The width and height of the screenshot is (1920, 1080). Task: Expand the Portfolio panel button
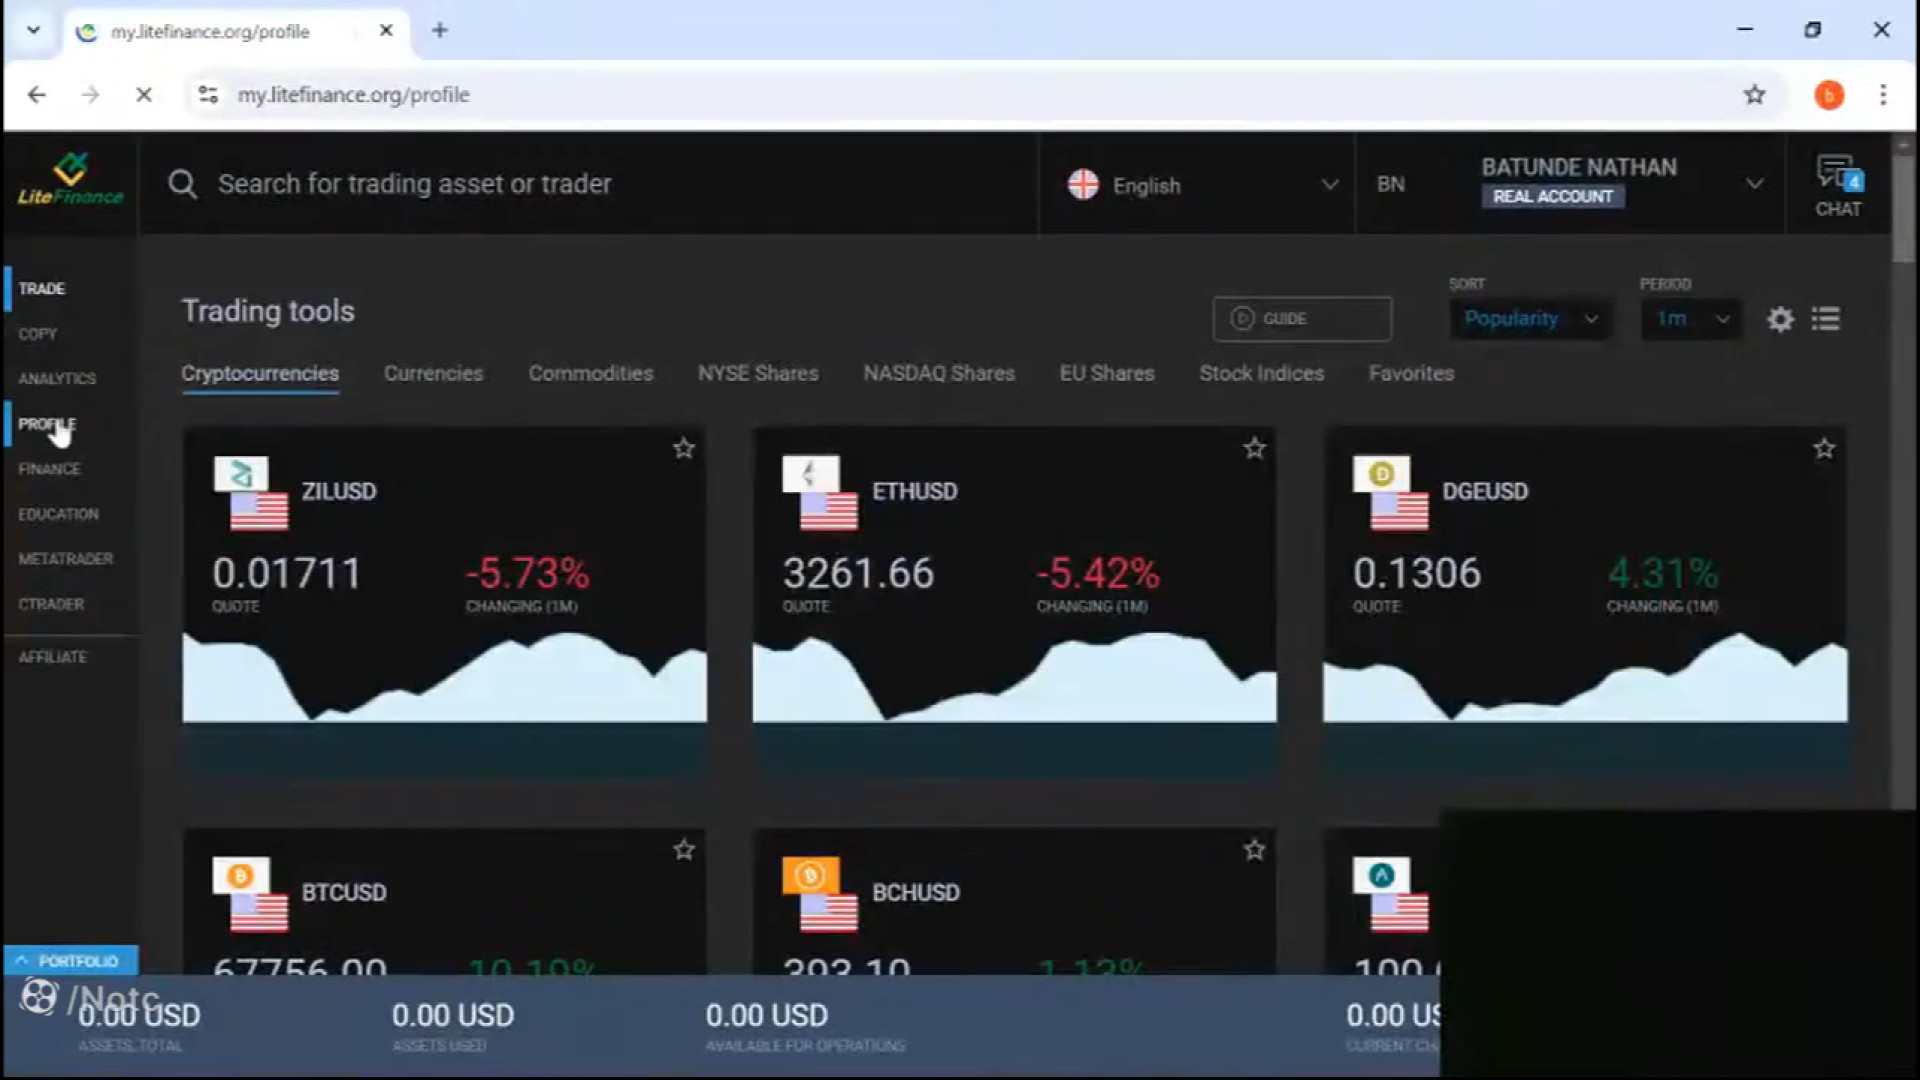pos(70,961)
